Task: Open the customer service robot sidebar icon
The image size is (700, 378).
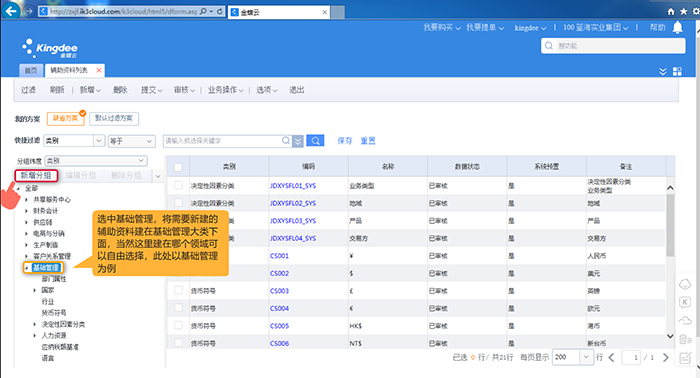Action: pyautogui.click(x=685, y=284)
